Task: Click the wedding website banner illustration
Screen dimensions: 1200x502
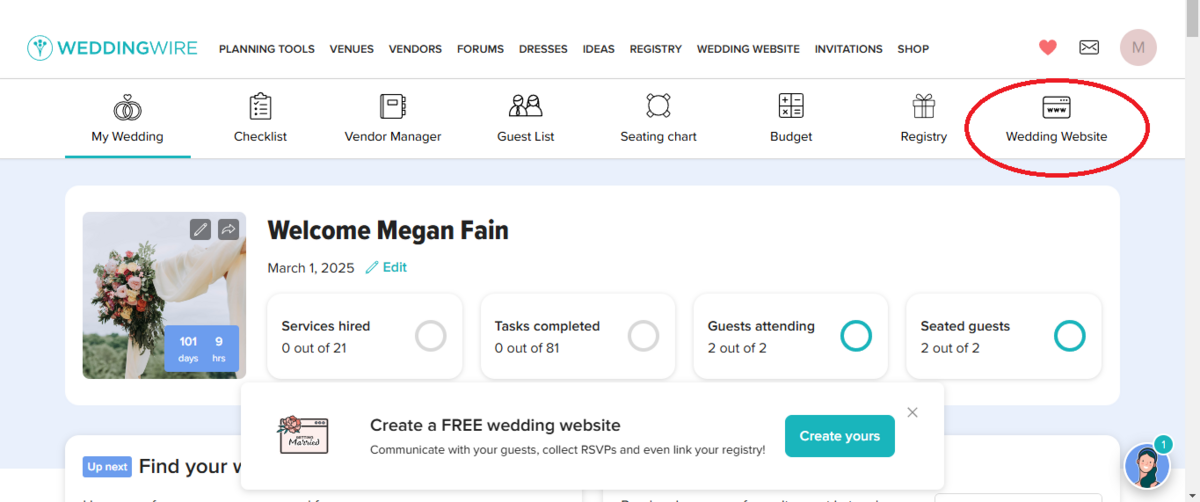Action: [303, 435]
